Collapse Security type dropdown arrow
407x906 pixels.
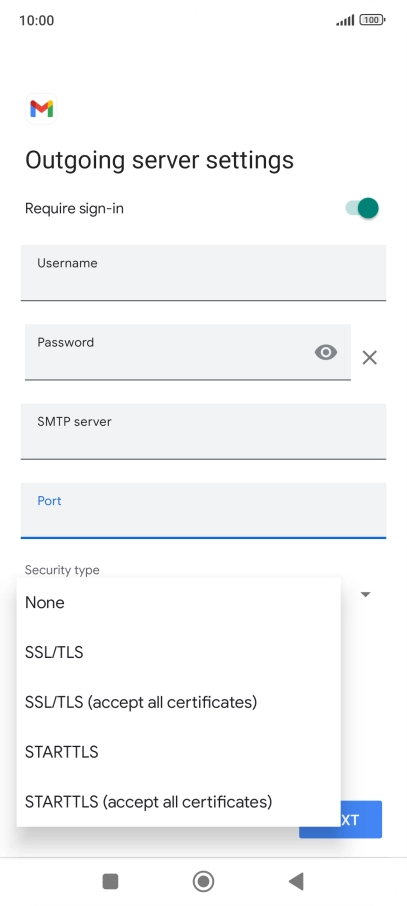365,594
